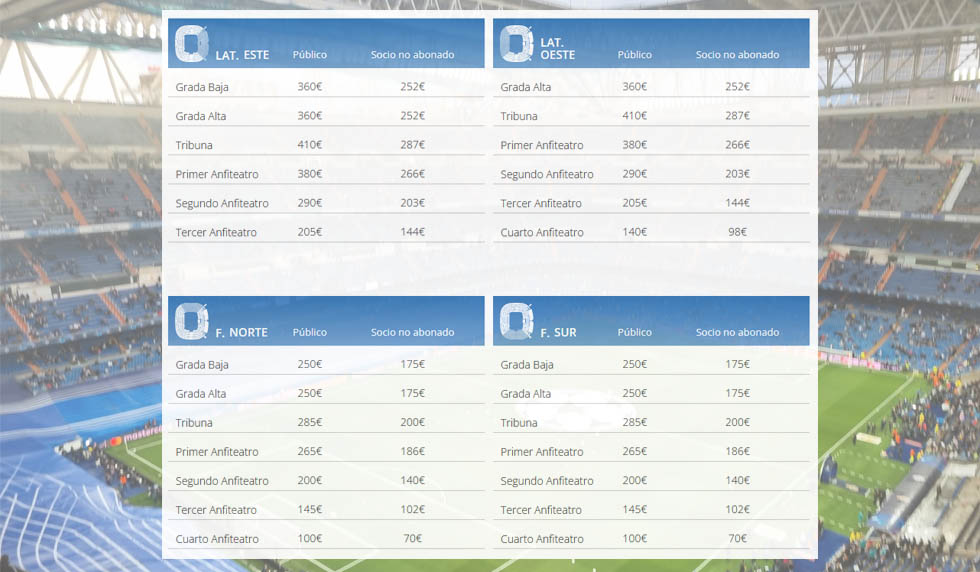Select Primer Anfiteatro label in F. SUR
The width and height of the screenshot is (980, 572).
click(542, 452)
